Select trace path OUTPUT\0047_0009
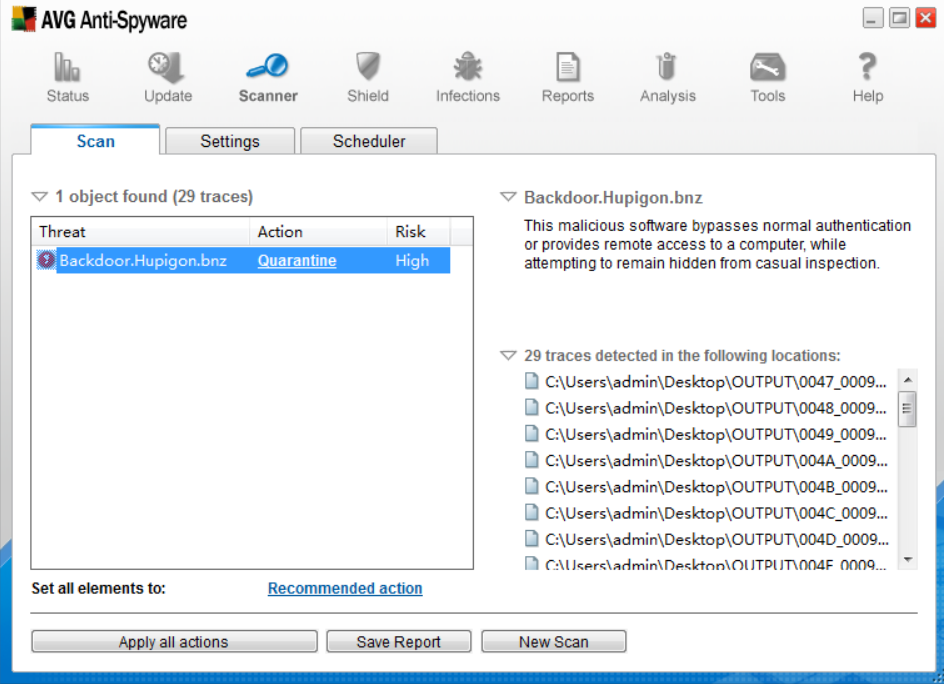The height and width of the screenshot is (684, 944). [x=716, y=382]
